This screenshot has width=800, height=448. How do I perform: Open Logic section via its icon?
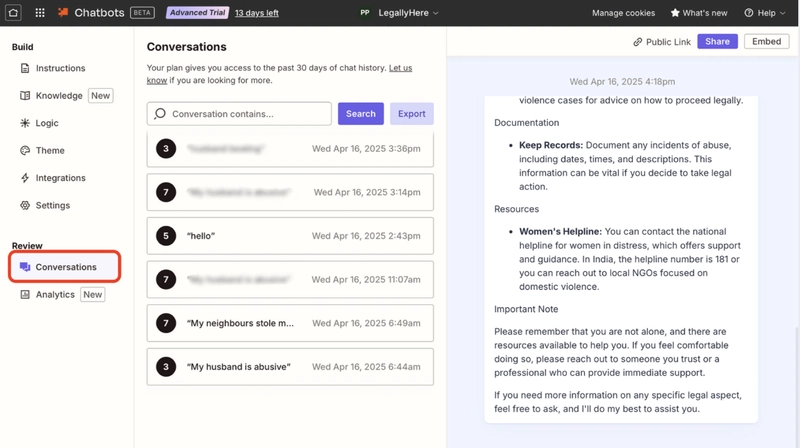(x=24, y=123)
